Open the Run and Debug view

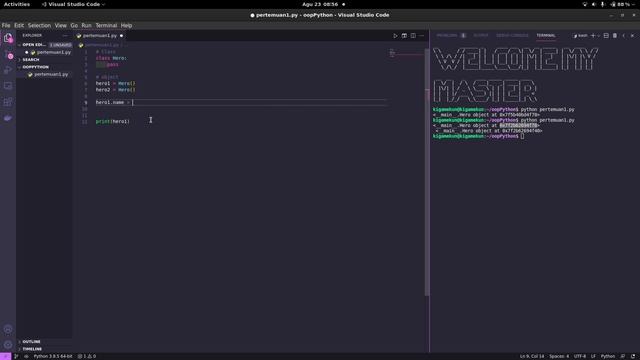8,70
